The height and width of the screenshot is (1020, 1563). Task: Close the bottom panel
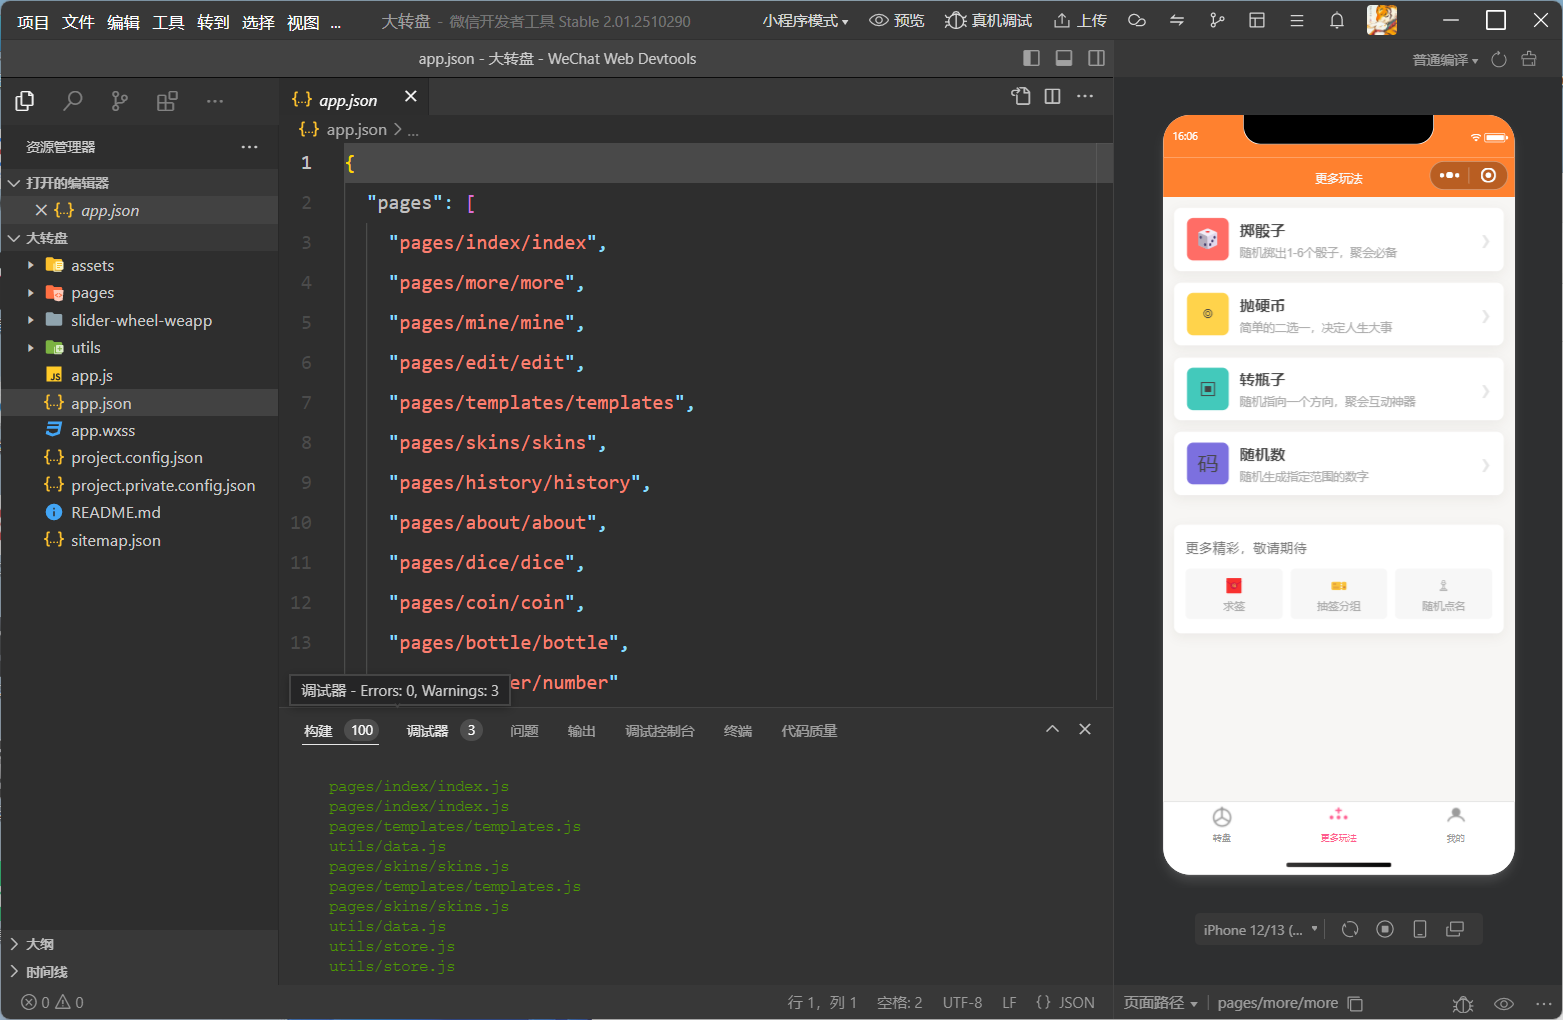(x=1085, y=729)
